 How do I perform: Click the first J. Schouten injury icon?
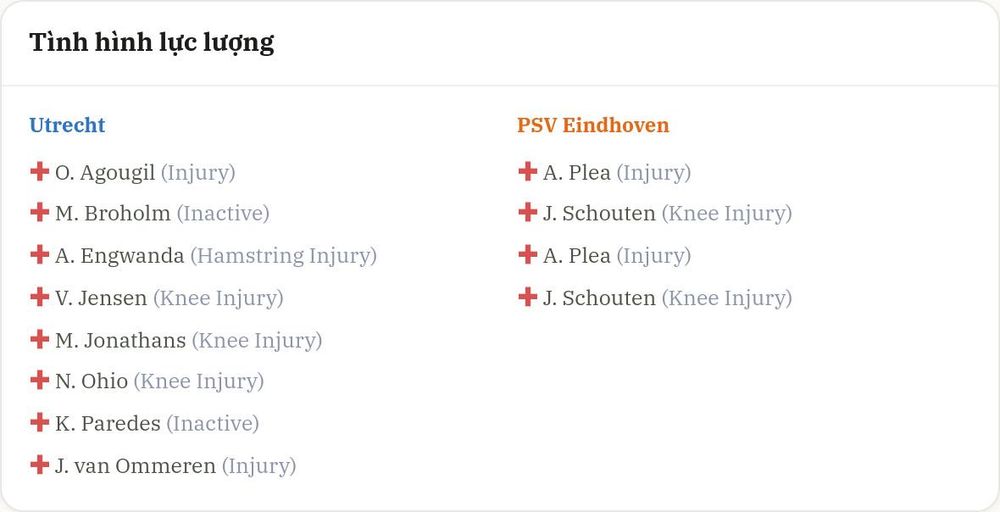[x=527, y=212]
